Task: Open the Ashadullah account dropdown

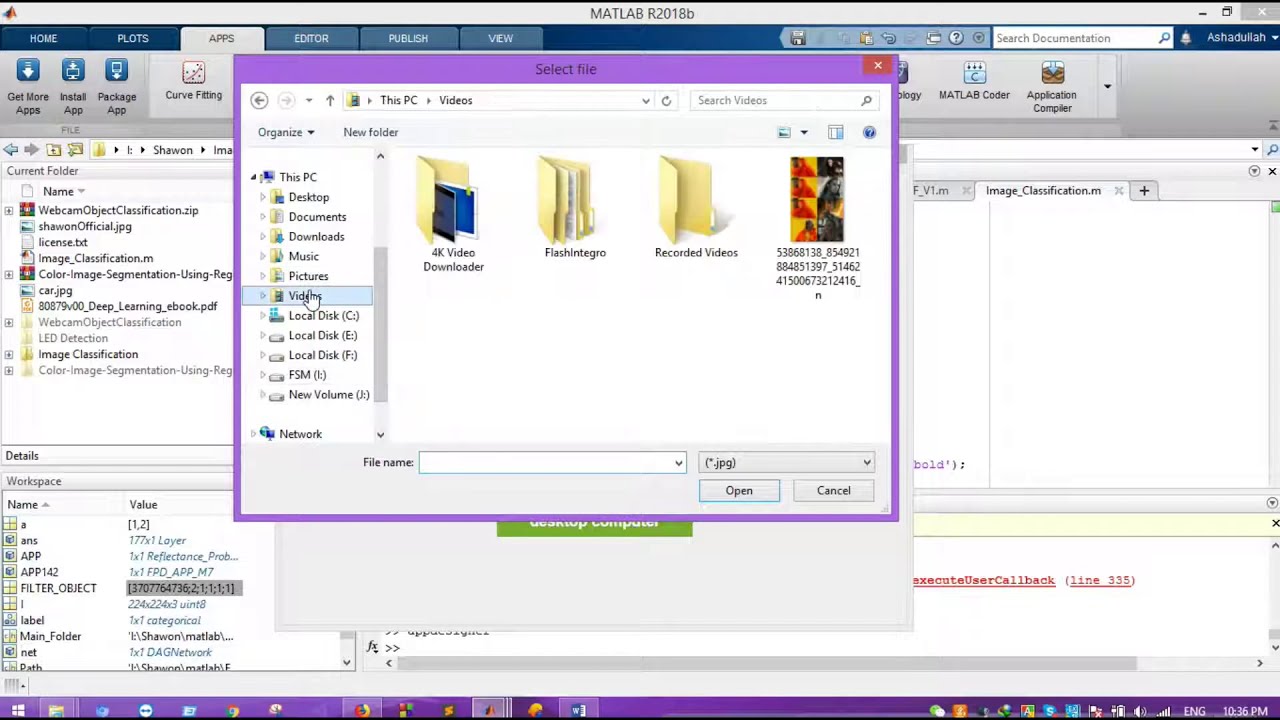Action: tap(1240, 38)
